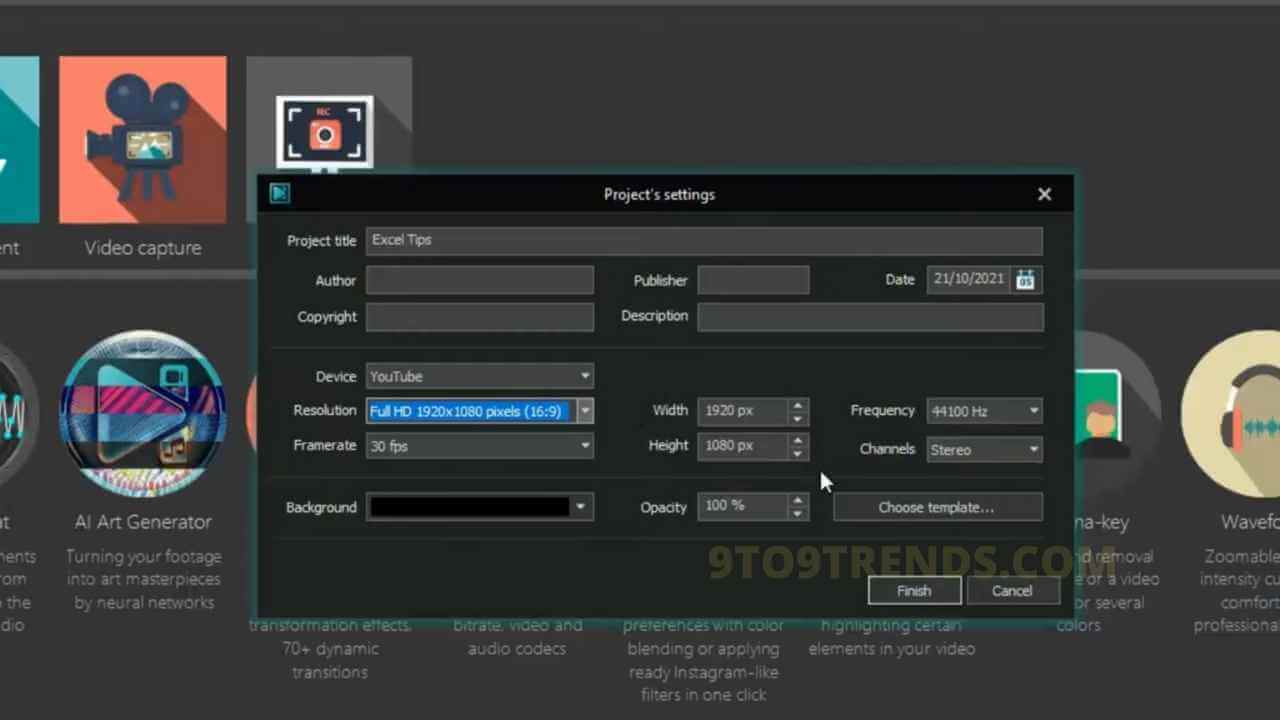Screen dimensions: 1280x720
Task: Open the Choose template button
Action: [937, 507]
